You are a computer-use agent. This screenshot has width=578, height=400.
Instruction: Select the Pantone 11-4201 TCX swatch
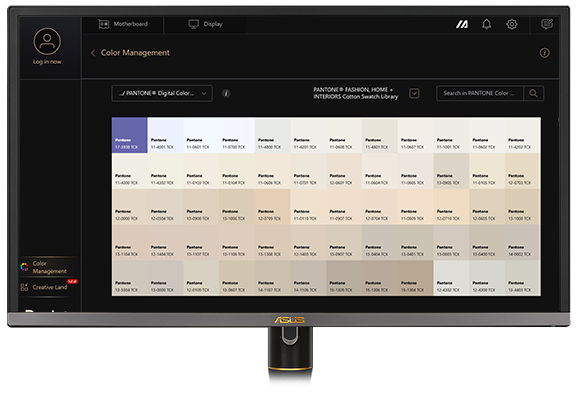coord(308,135)
